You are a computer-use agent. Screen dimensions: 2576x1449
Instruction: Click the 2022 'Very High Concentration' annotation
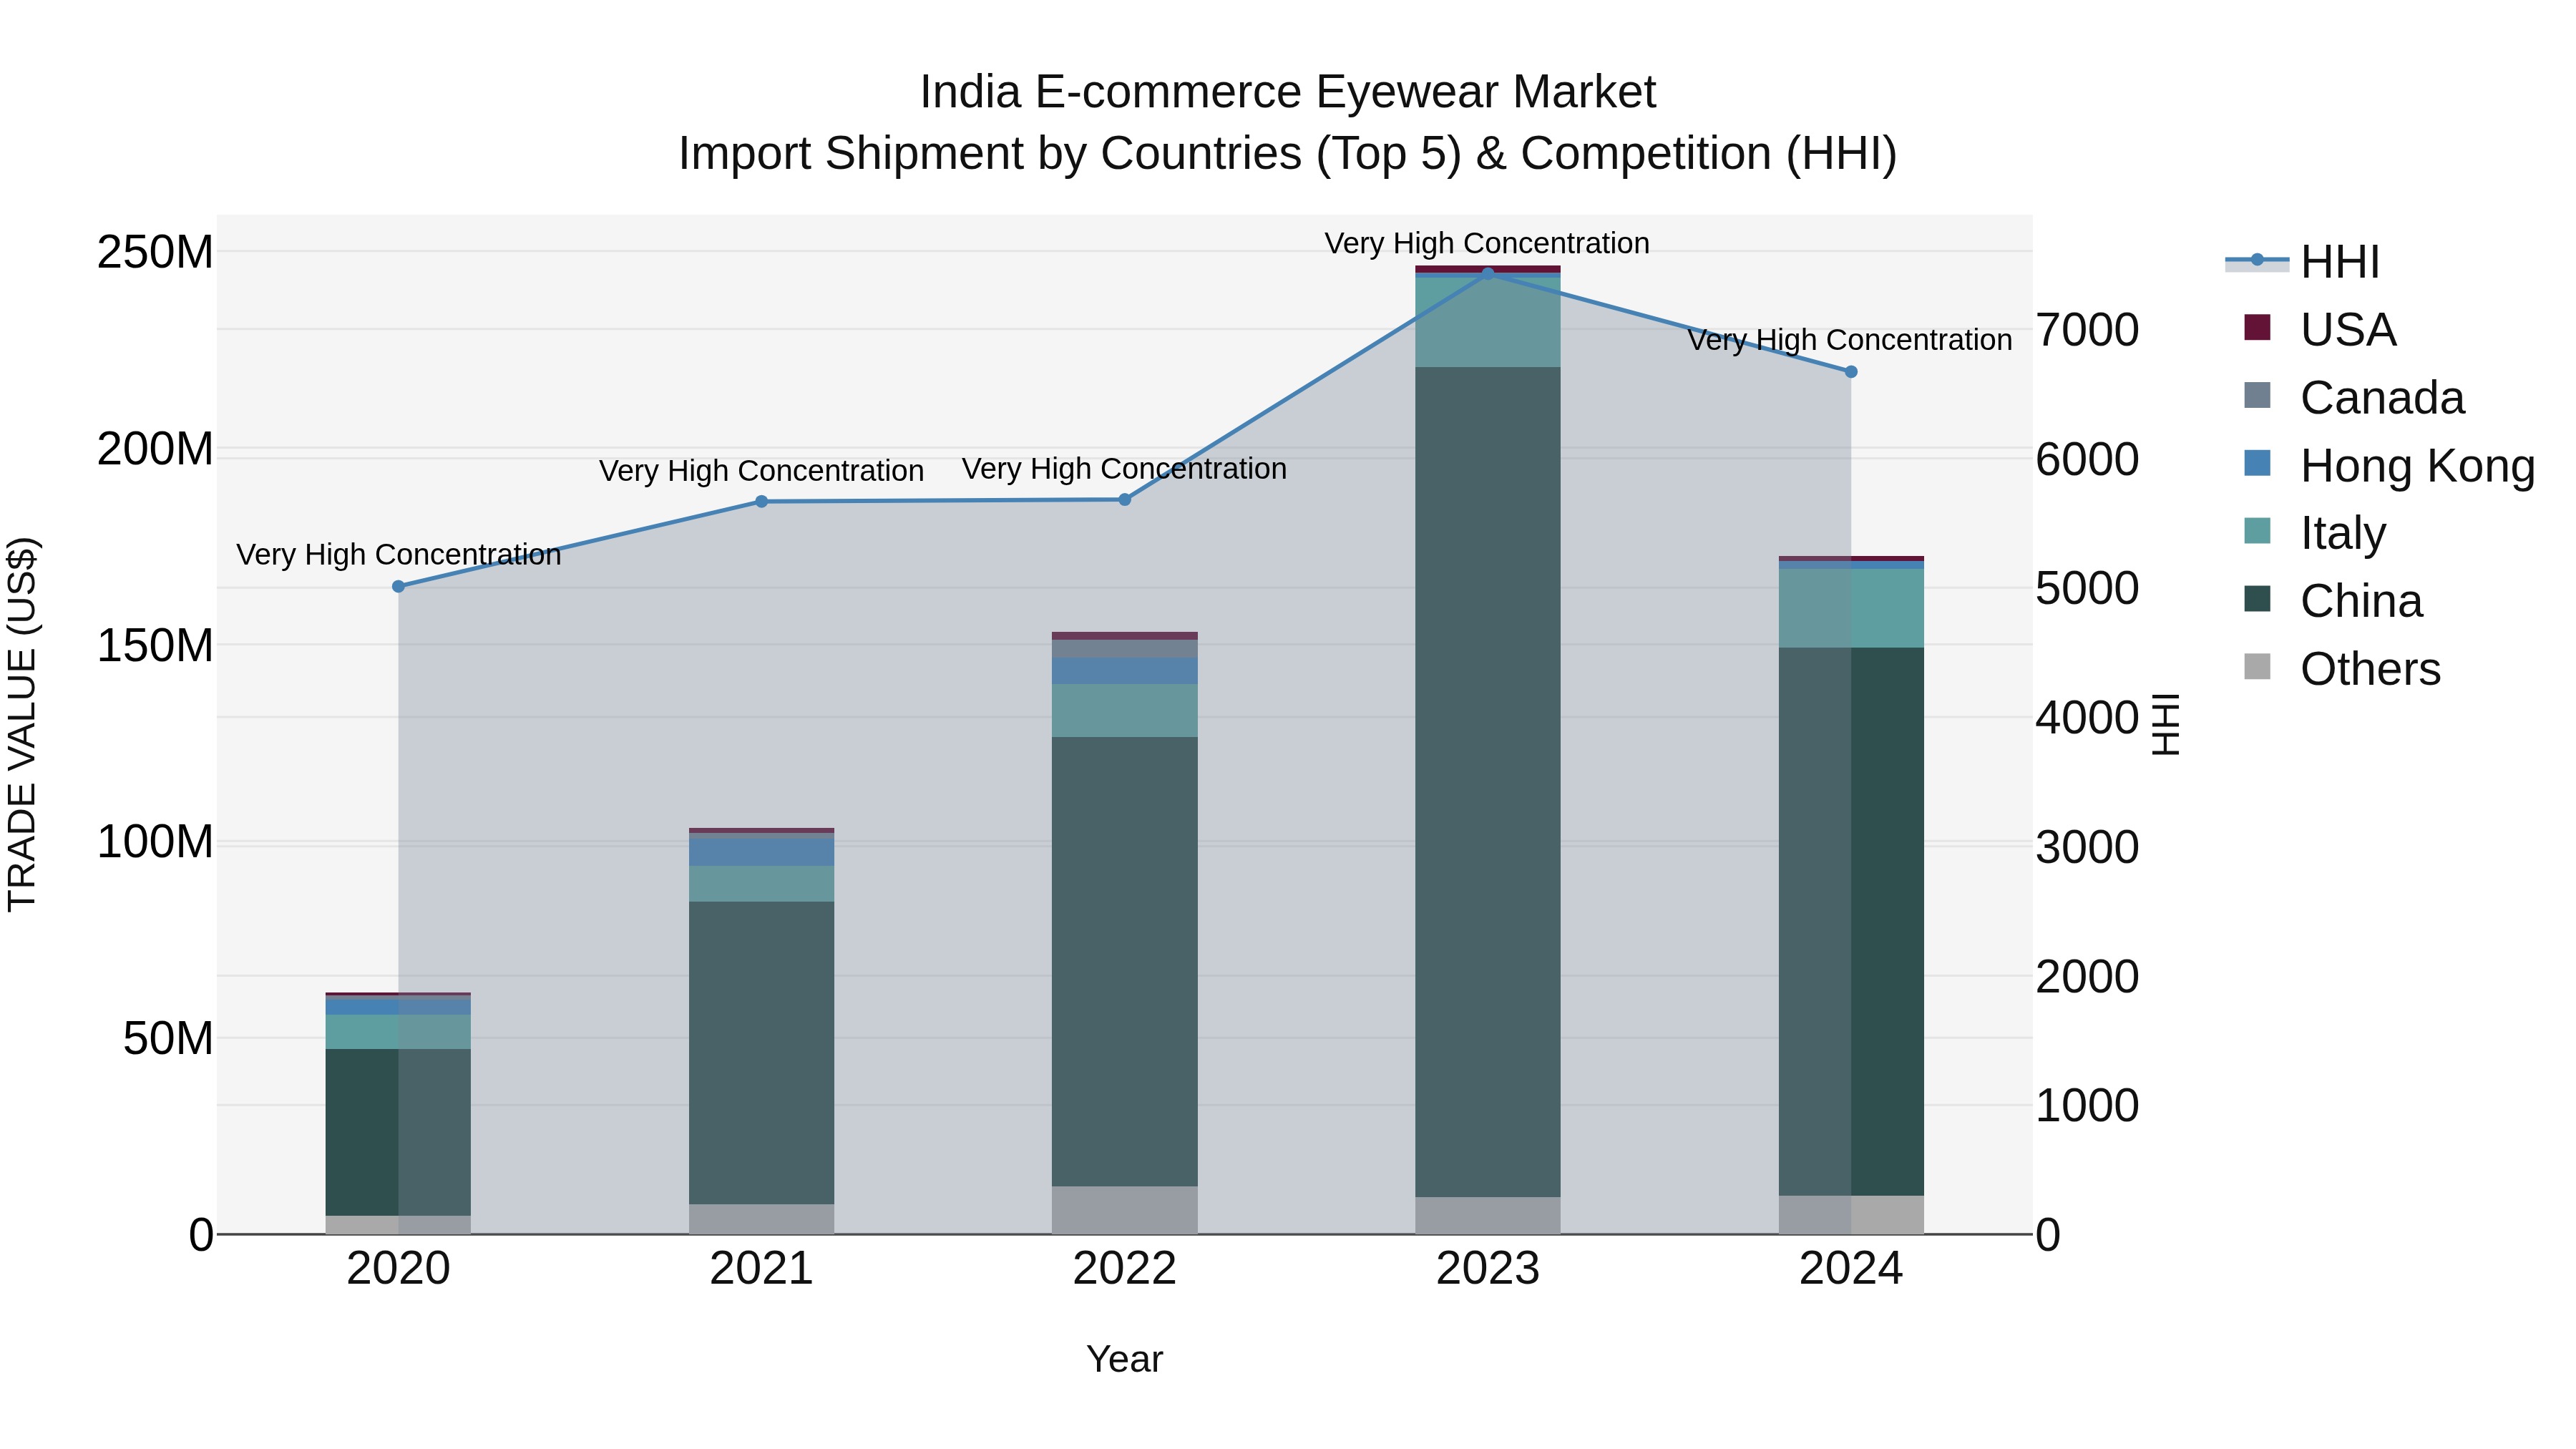tap(1124, 468)
